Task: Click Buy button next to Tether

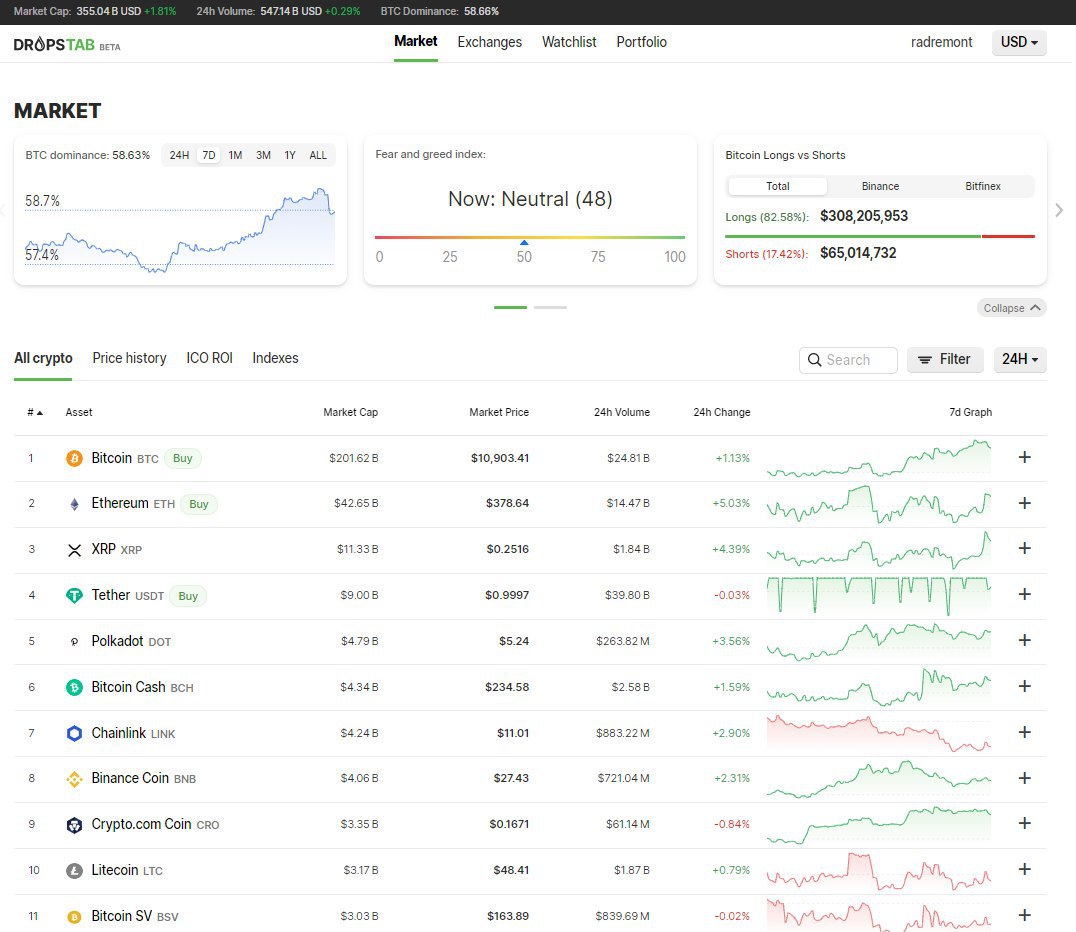Action: [188, 596]
